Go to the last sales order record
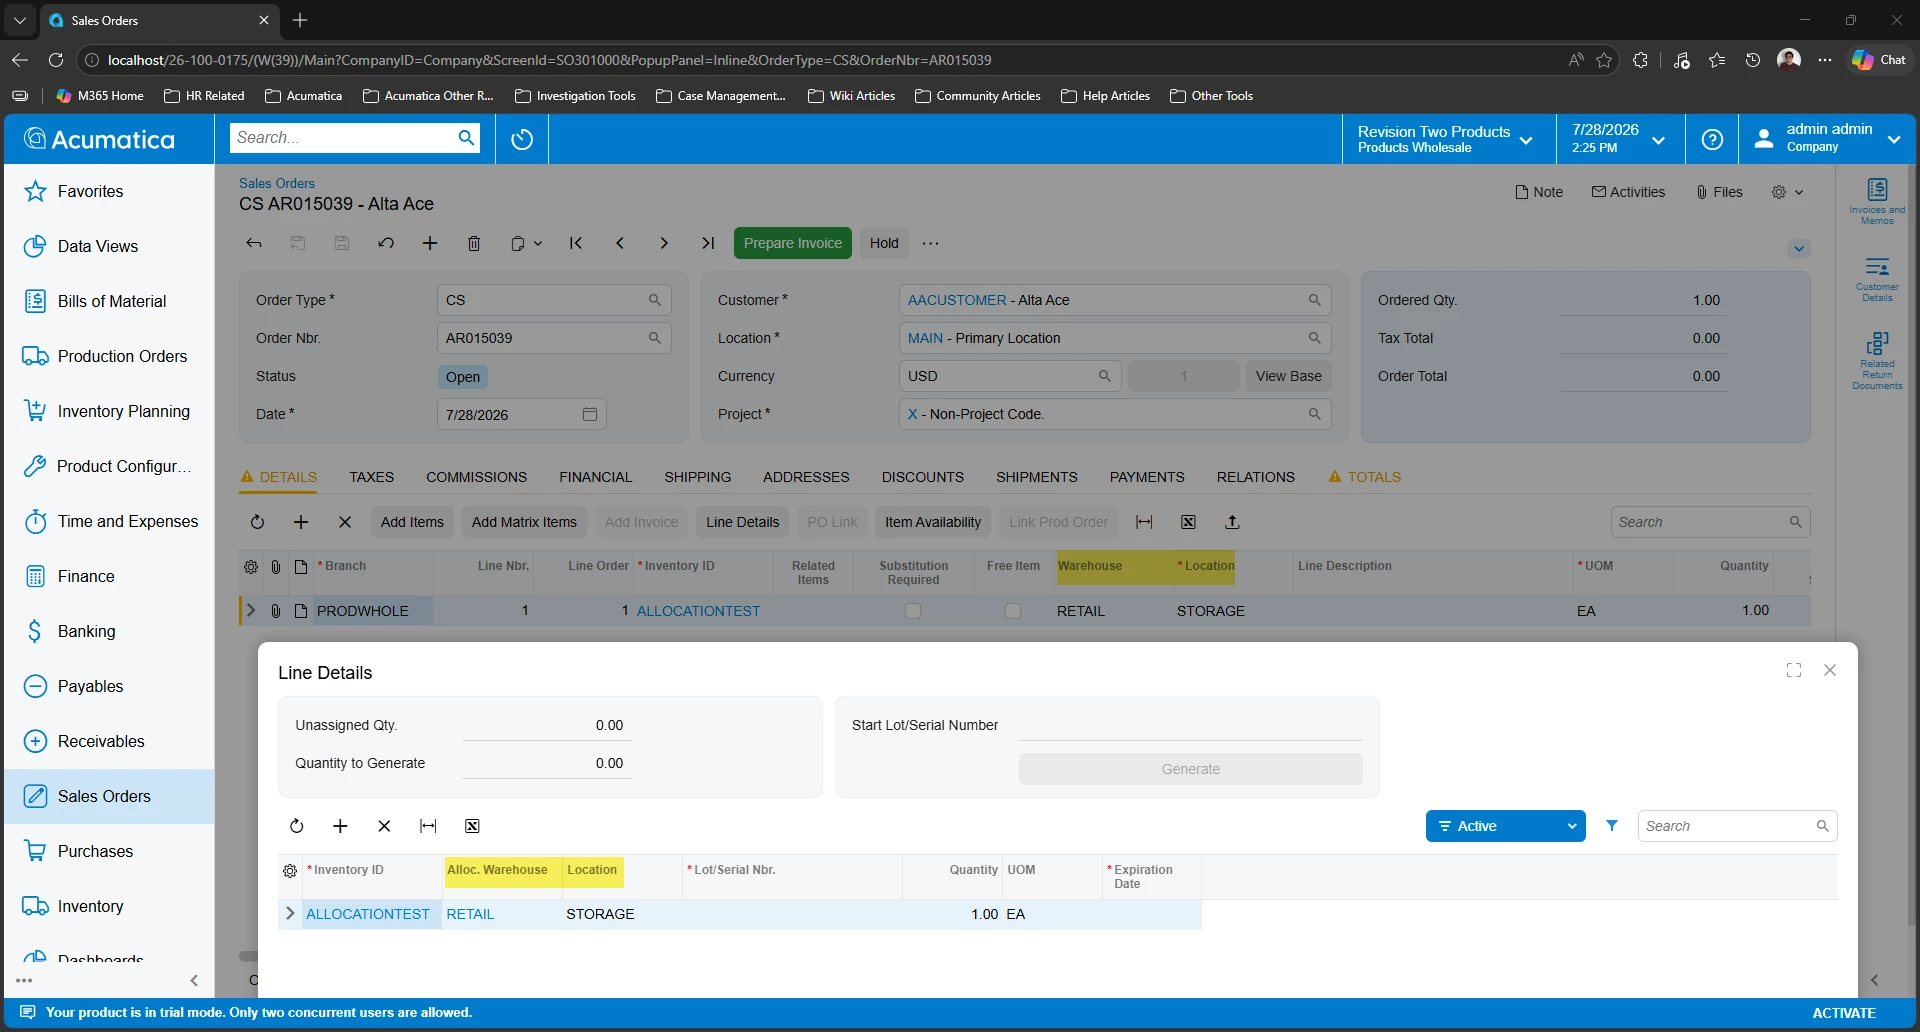The image size is (1920, 1032). (708, 243)
